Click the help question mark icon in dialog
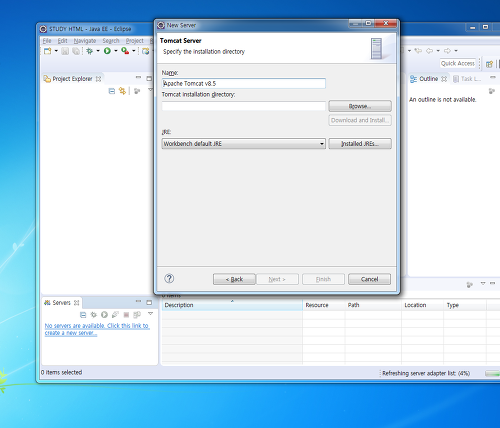 pos(169,278)
